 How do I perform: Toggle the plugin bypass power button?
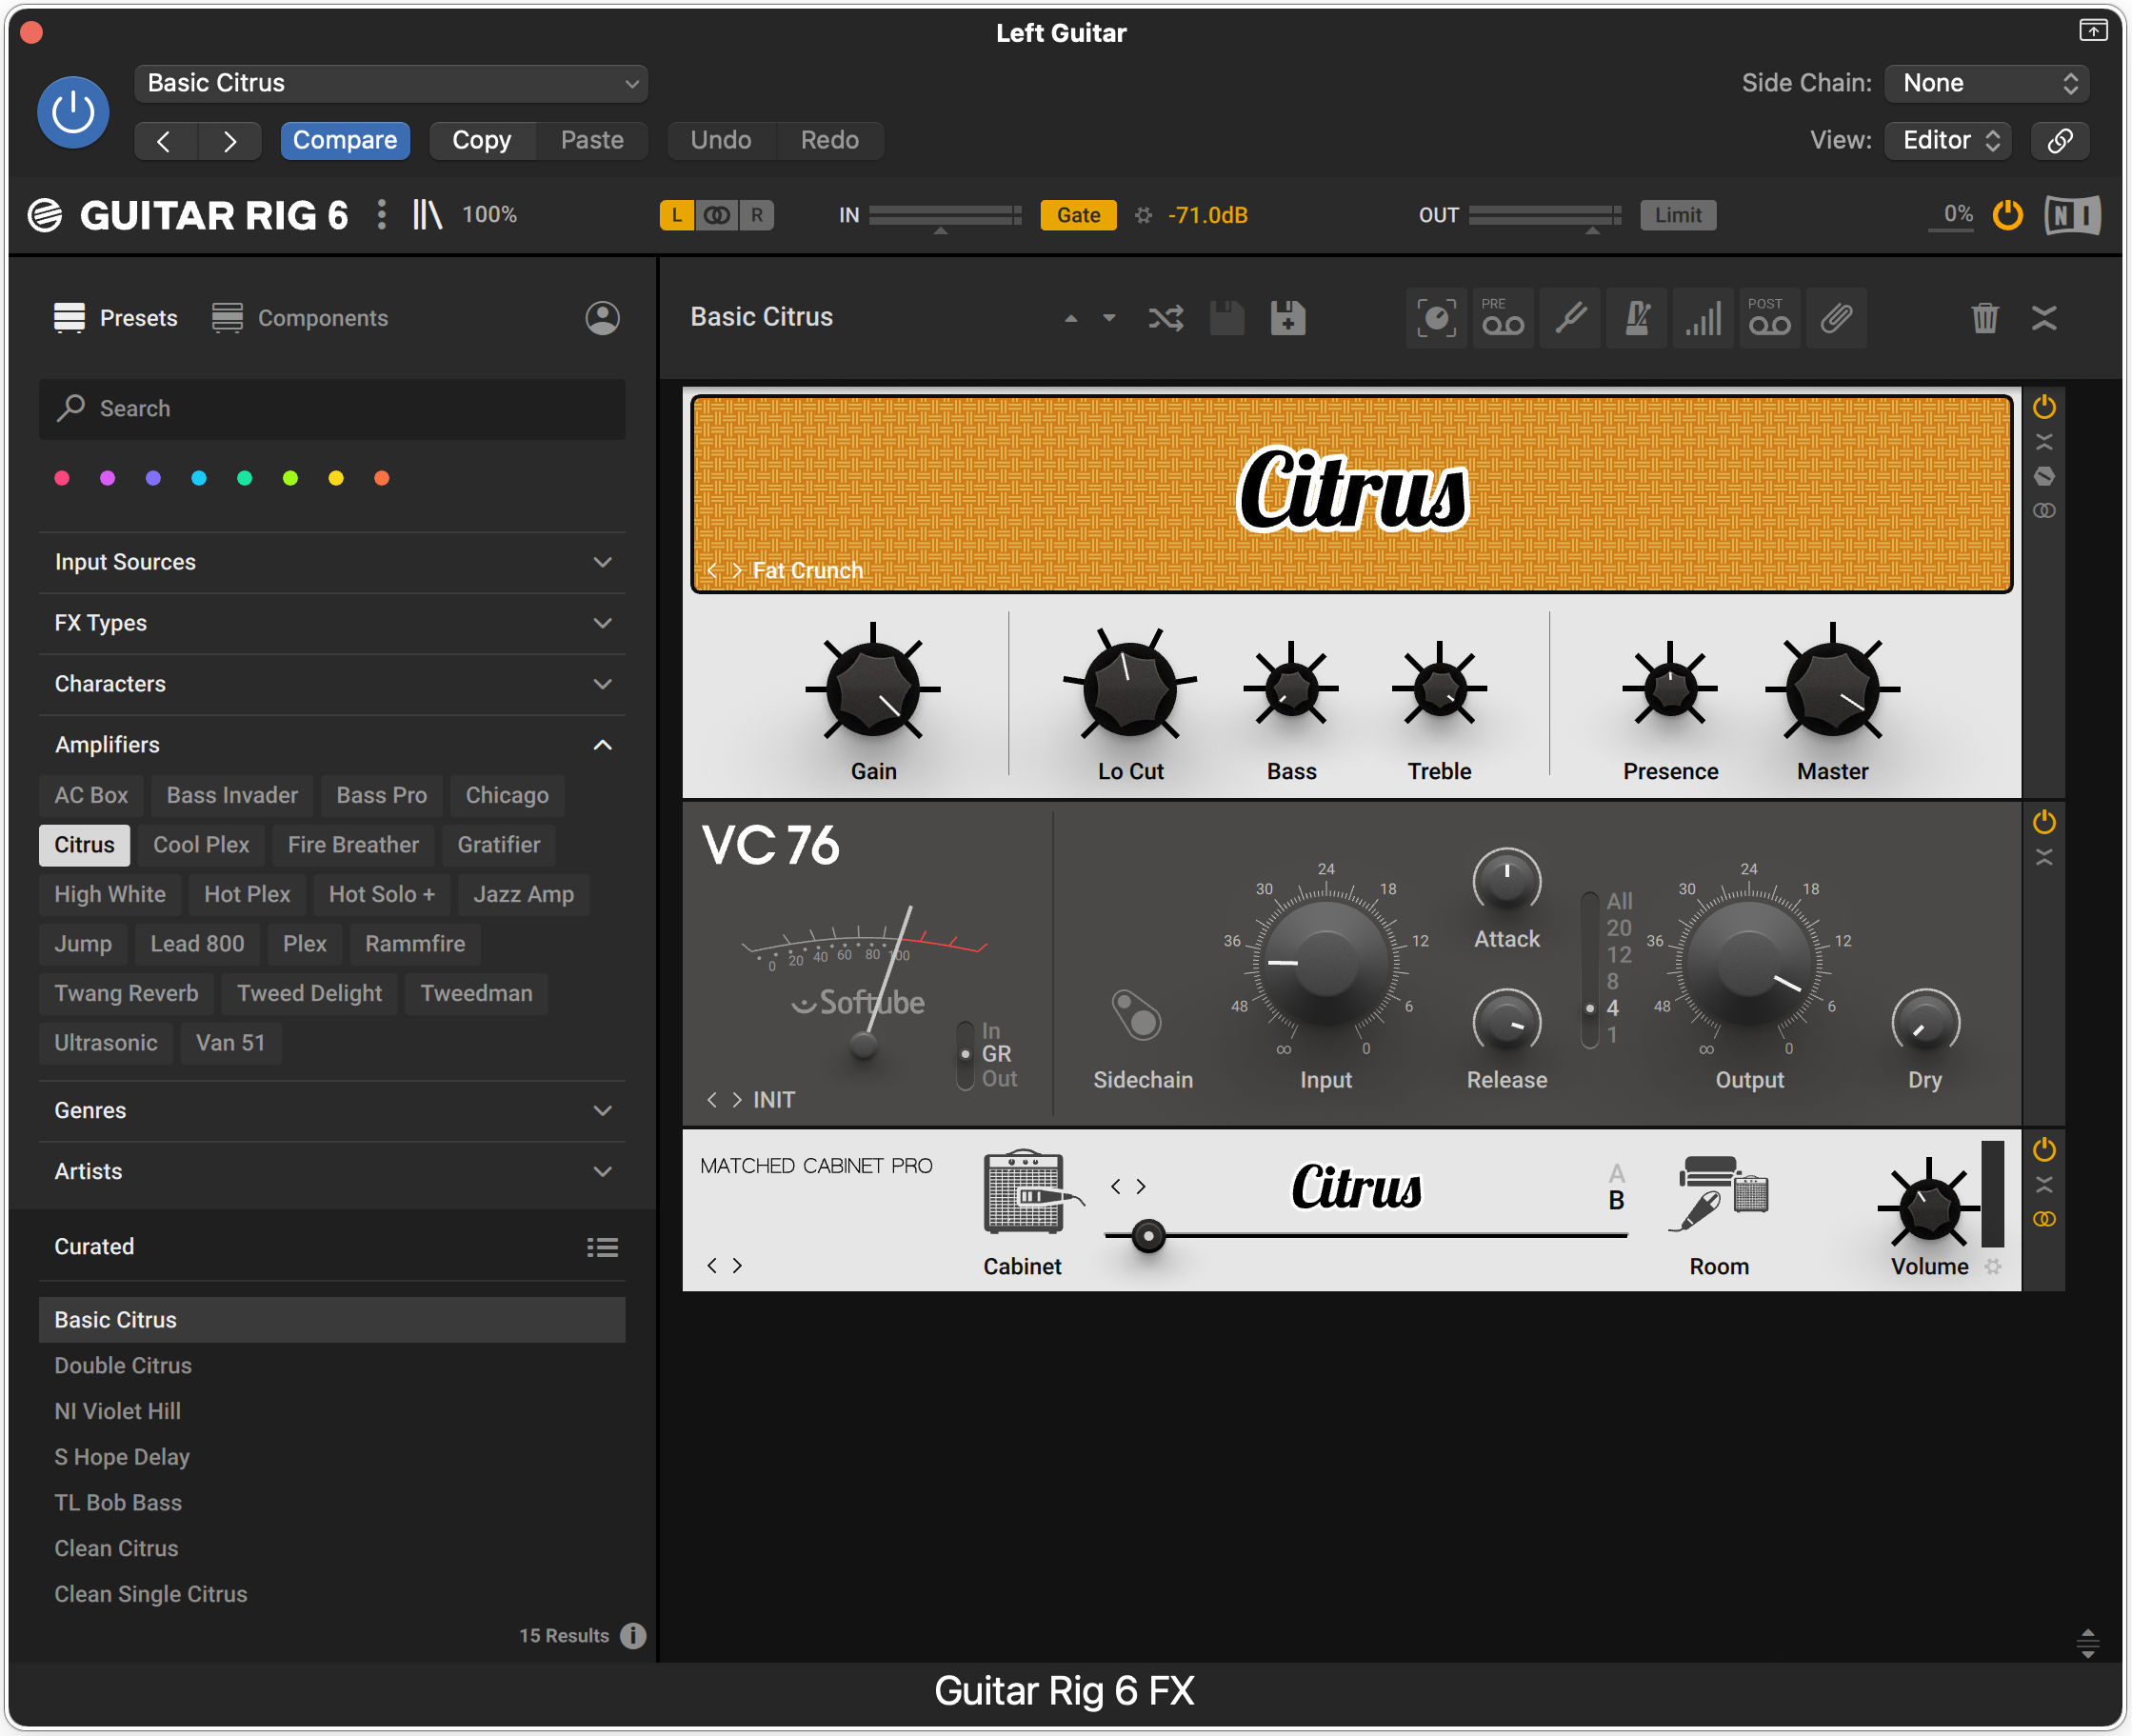(x=73, y=111)
